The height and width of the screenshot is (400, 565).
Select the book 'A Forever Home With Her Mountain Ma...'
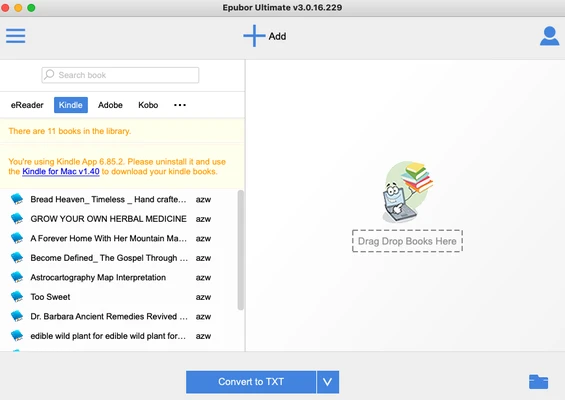[108, 238]
